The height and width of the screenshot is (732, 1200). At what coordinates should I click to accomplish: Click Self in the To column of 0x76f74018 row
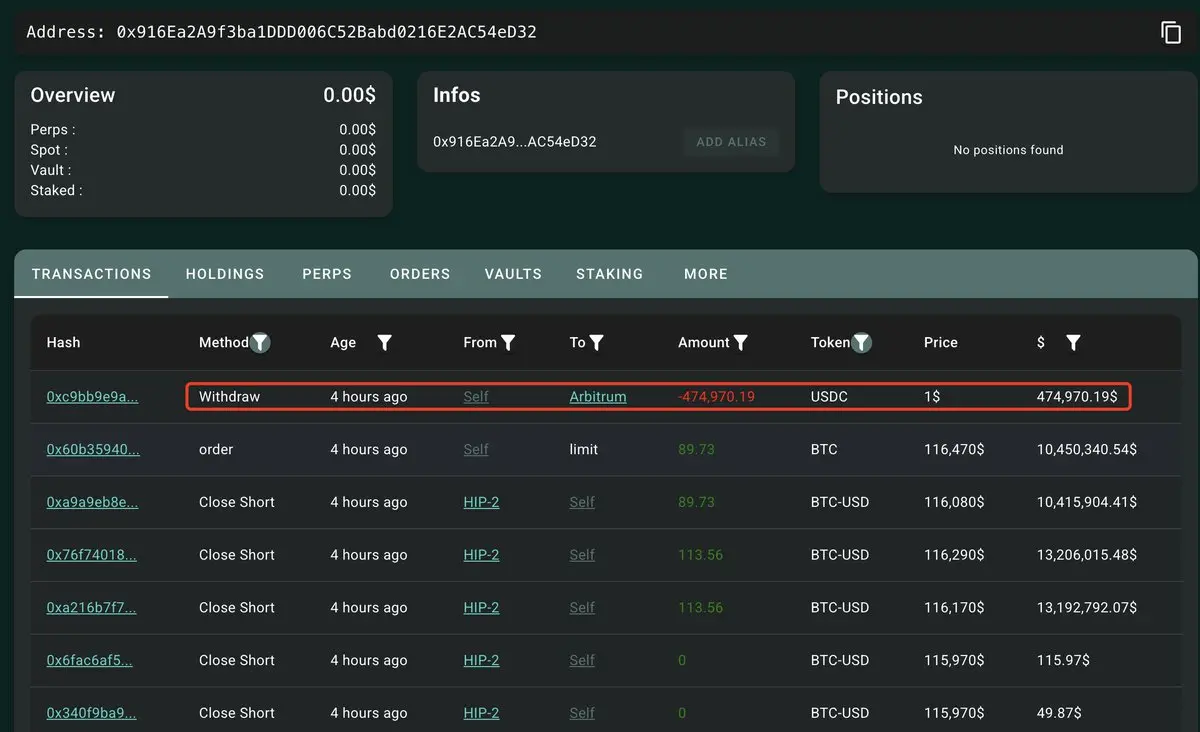point(582,555)
